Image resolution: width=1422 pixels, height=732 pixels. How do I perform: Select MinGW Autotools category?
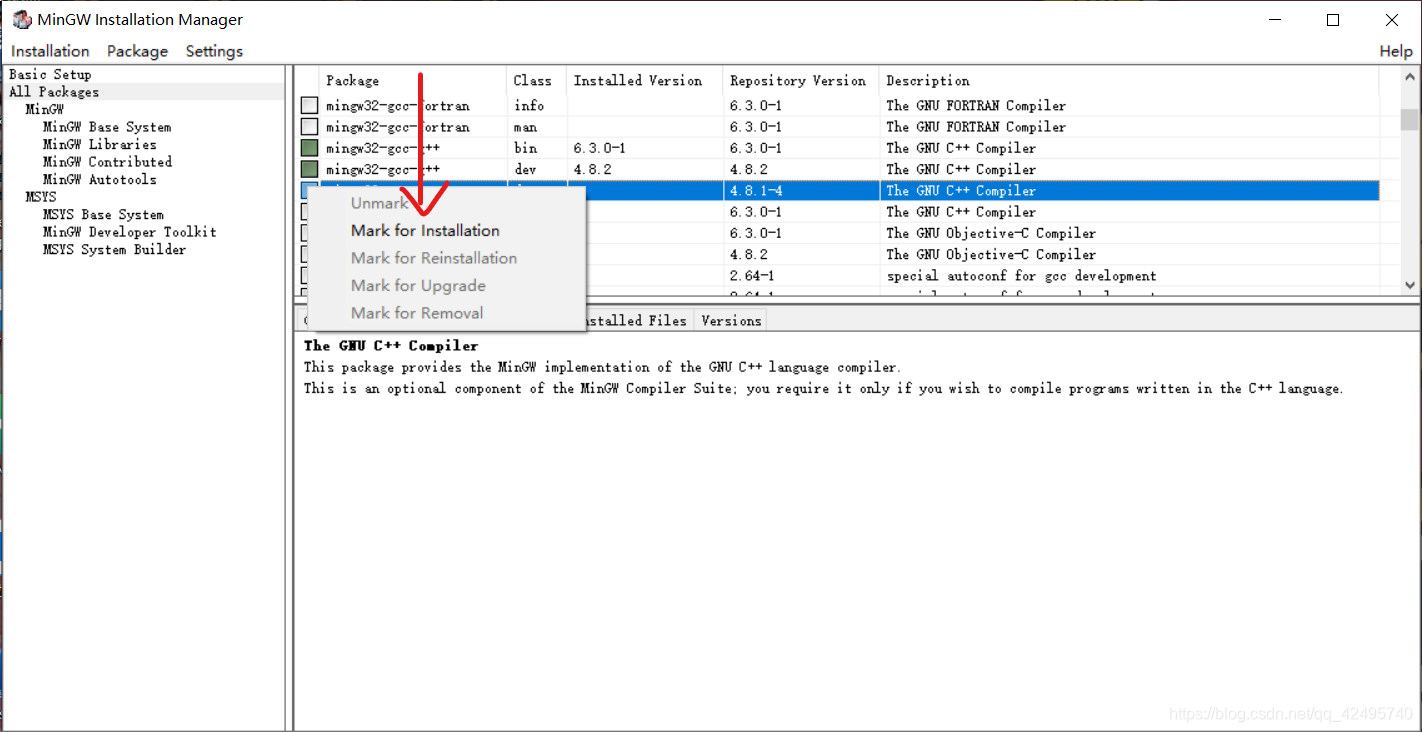(x=99, y=179)
